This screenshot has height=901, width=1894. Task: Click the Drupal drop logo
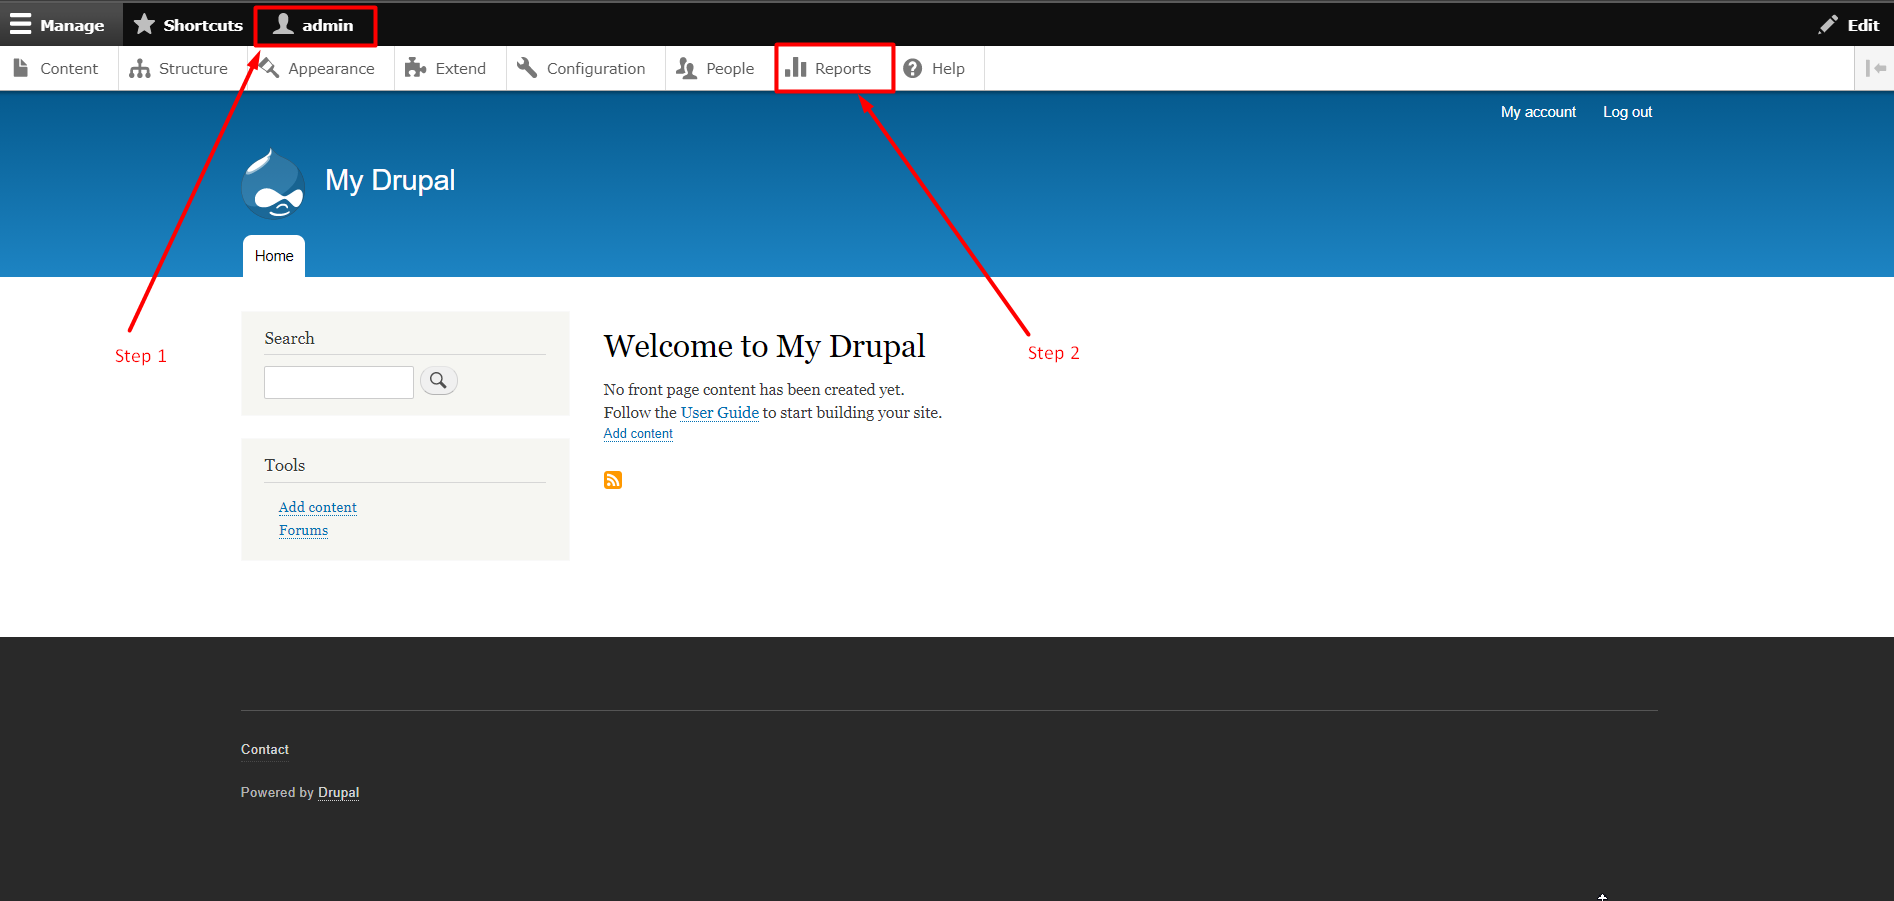[273, 183]
